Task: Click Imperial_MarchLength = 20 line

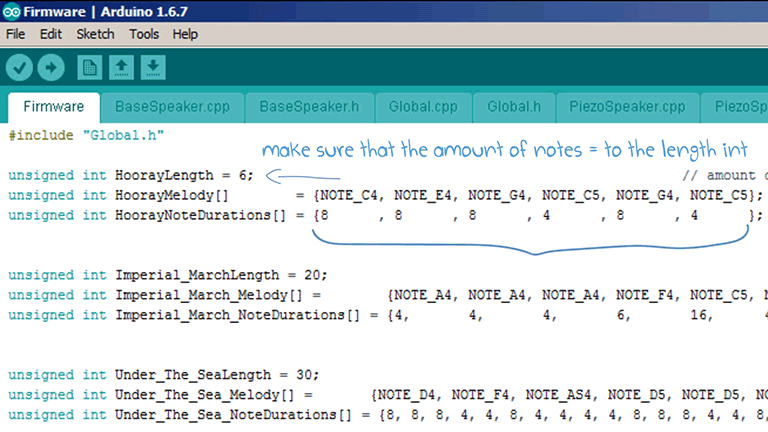Action: [x=168, y=275]
